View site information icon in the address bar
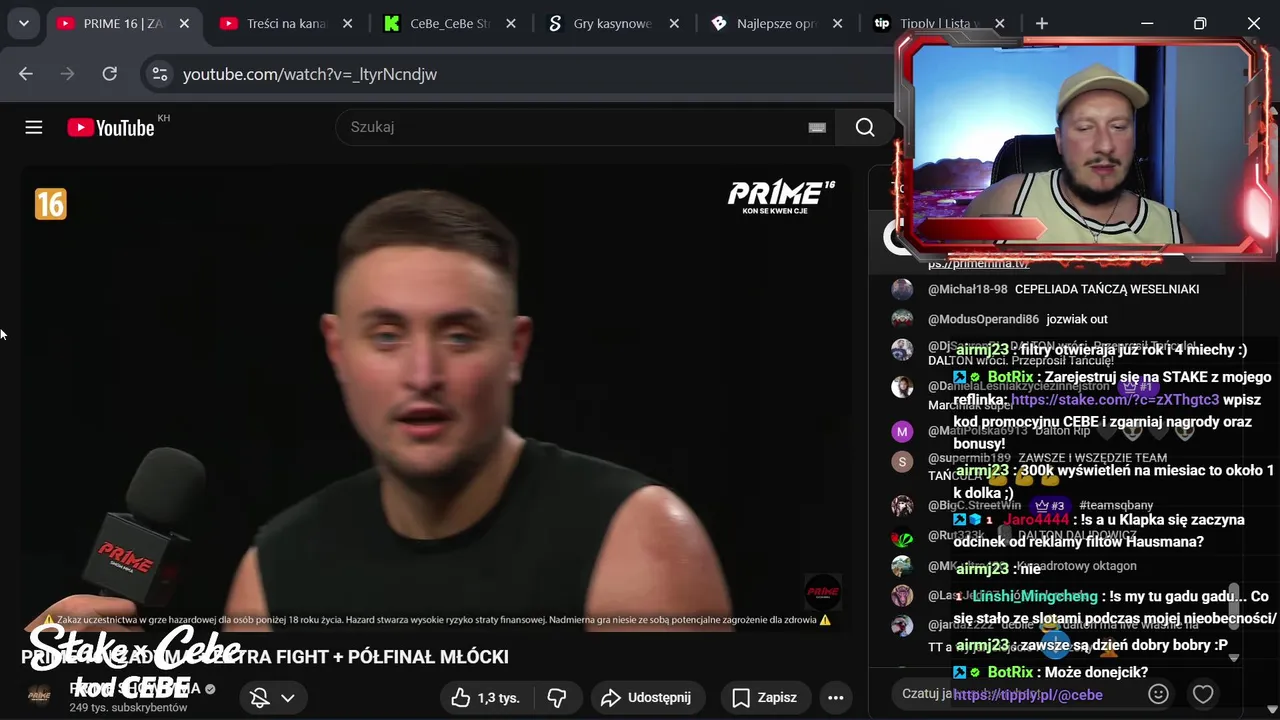1280x720 pixels. 158,73
